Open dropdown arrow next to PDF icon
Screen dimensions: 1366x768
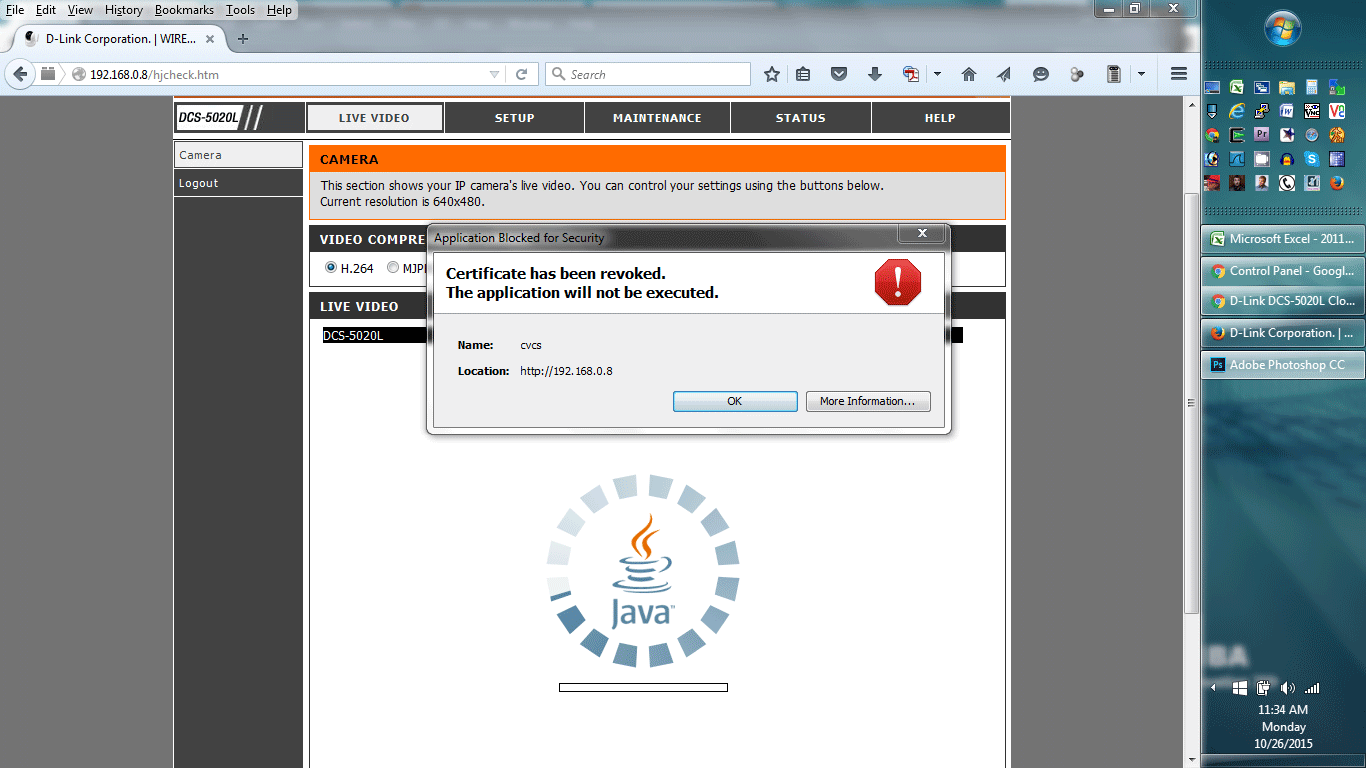937,74
